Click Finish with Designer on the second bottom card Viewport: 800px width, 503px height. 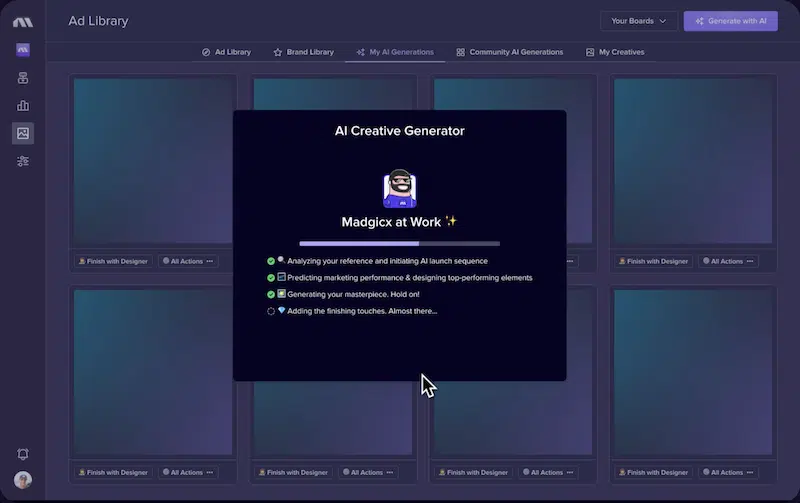pos(293,472)
